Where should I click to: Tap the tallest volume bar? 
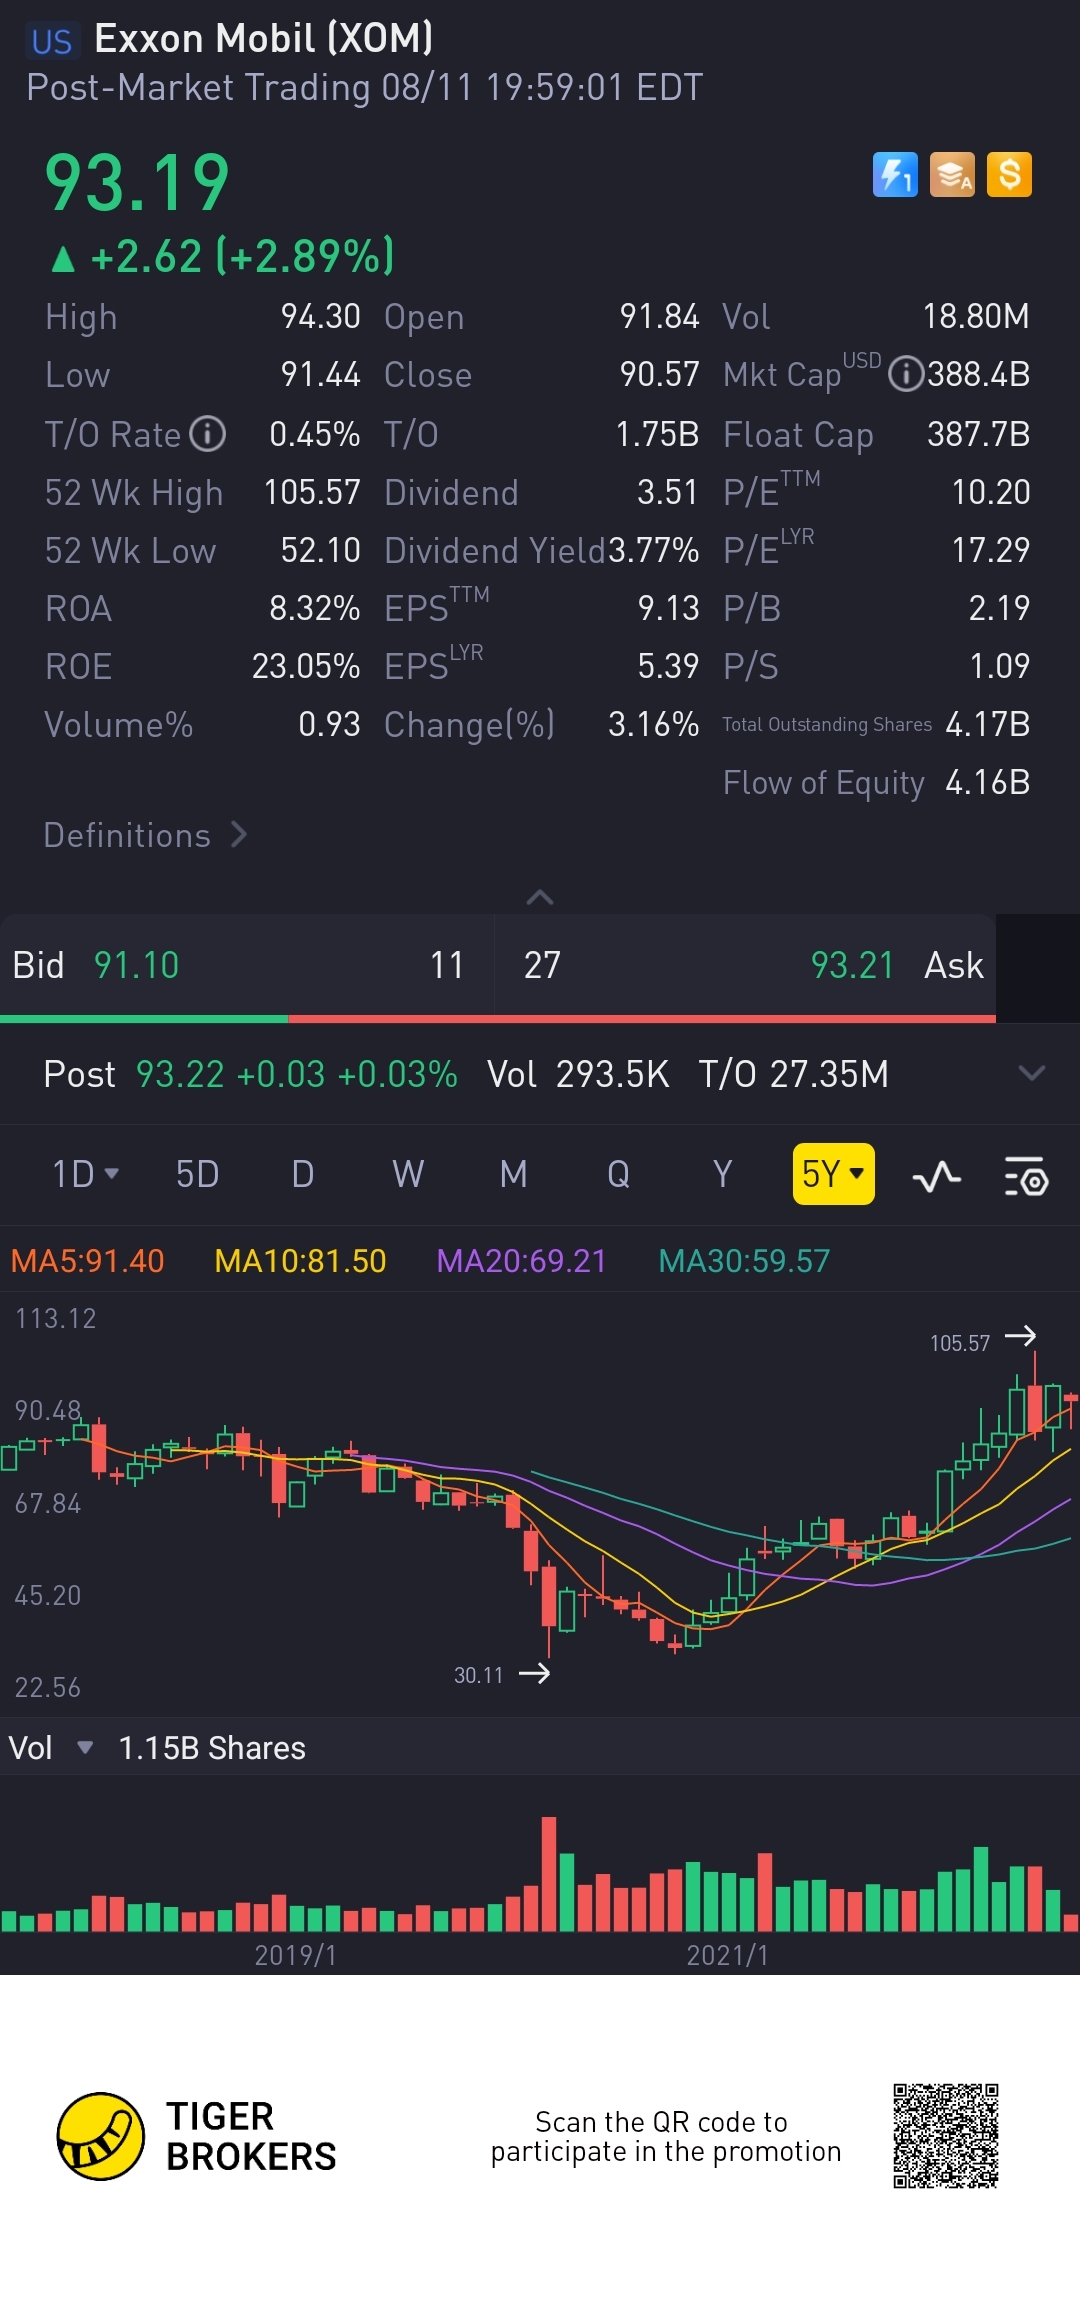click(x=548, y=1873)
